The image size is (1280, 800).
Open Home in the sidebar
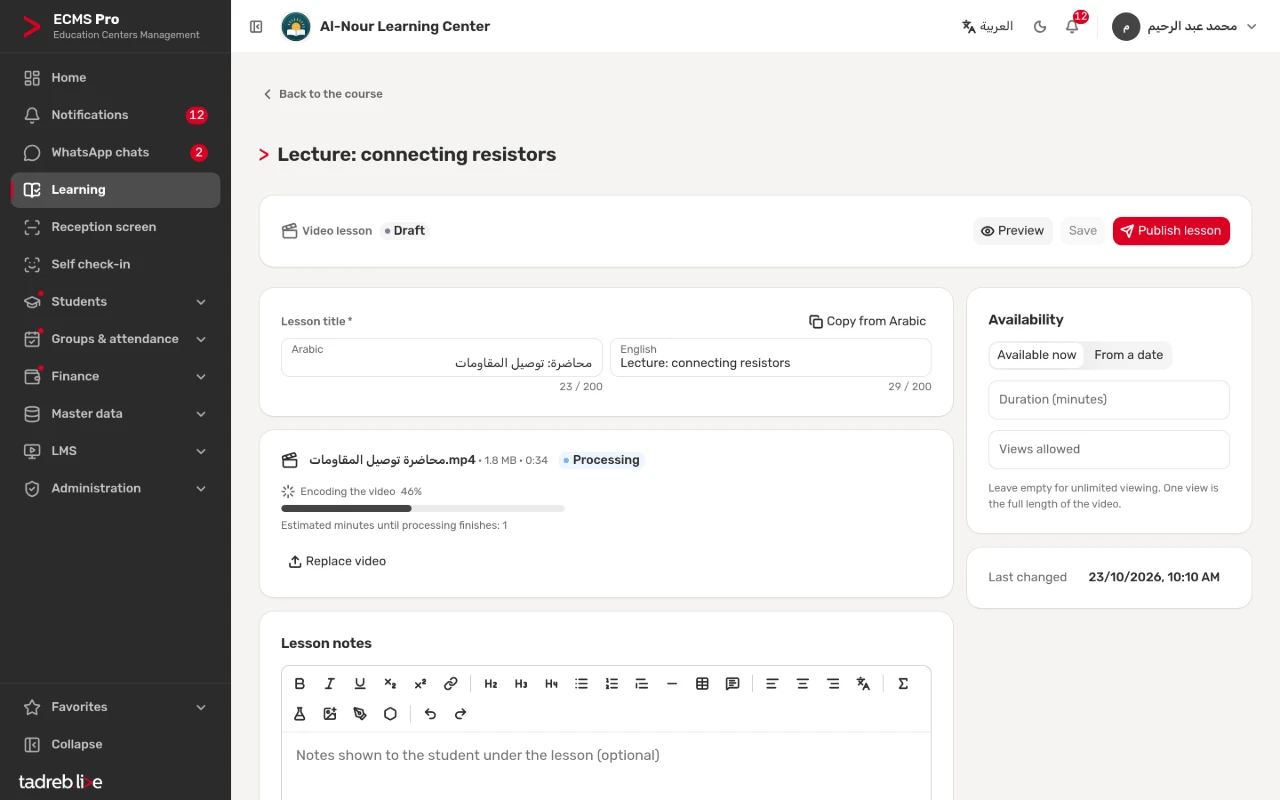(x=115, y=78)
